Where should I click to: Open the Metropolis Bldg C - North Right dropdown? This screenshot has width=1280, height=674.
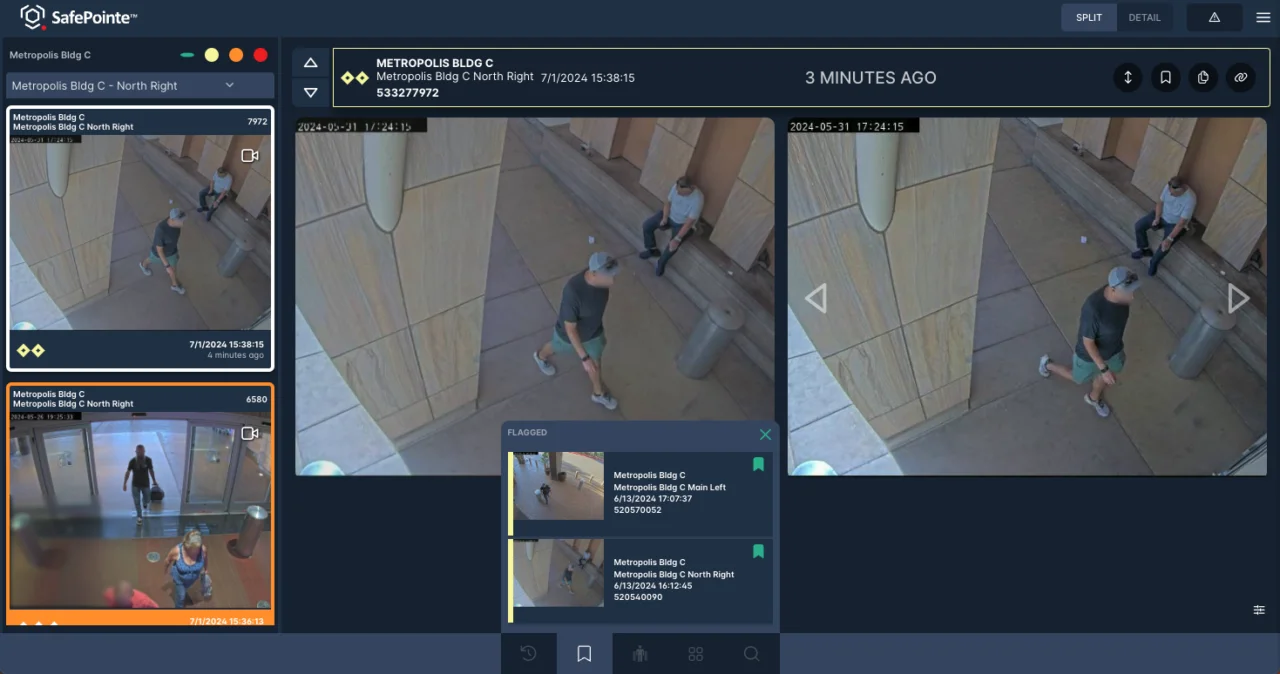coord(139,86)
